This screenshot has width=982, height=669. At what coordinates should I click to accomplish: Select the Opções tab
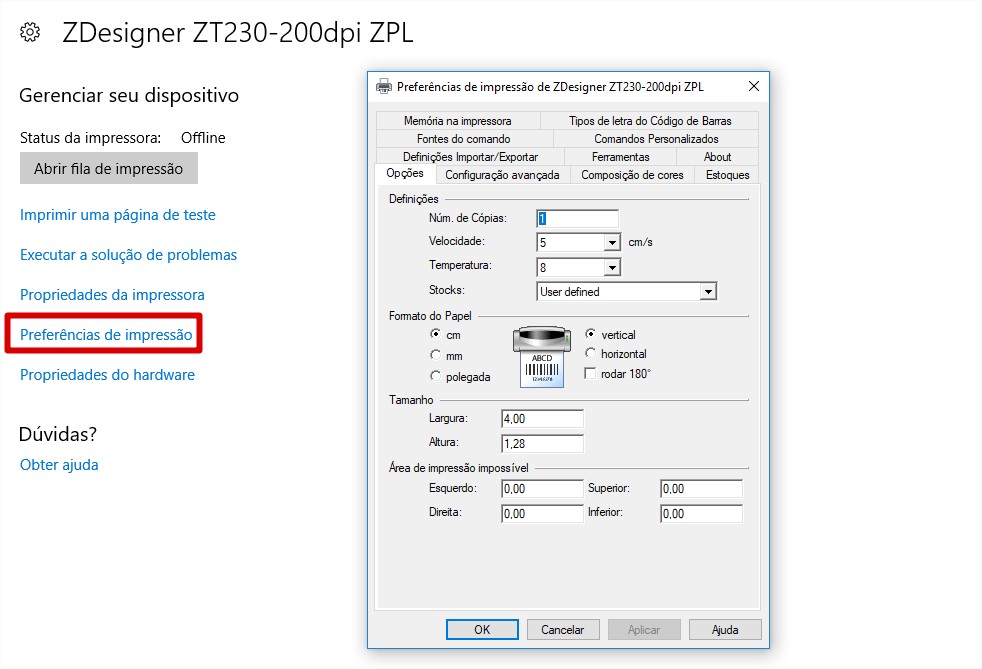coord(405,174)
